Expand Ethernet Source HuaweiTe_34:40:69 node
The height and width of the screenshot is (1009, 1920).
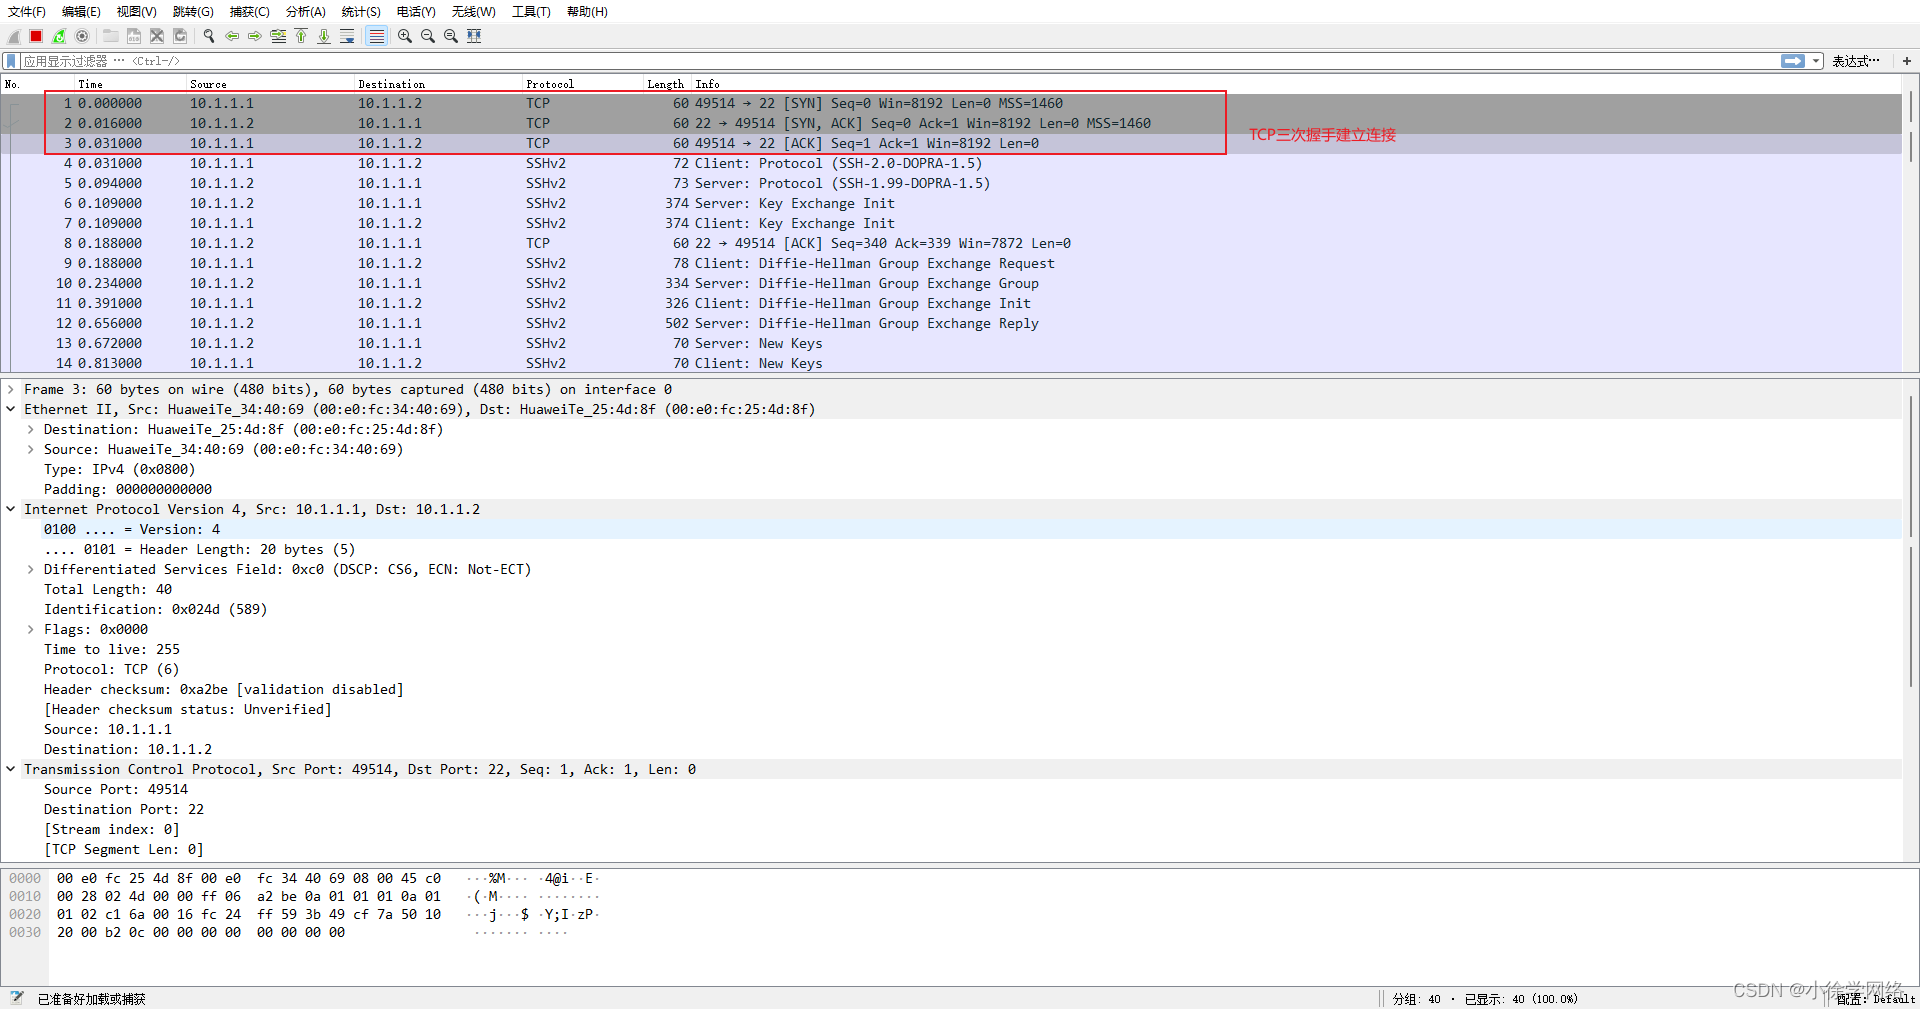(31, 449)
